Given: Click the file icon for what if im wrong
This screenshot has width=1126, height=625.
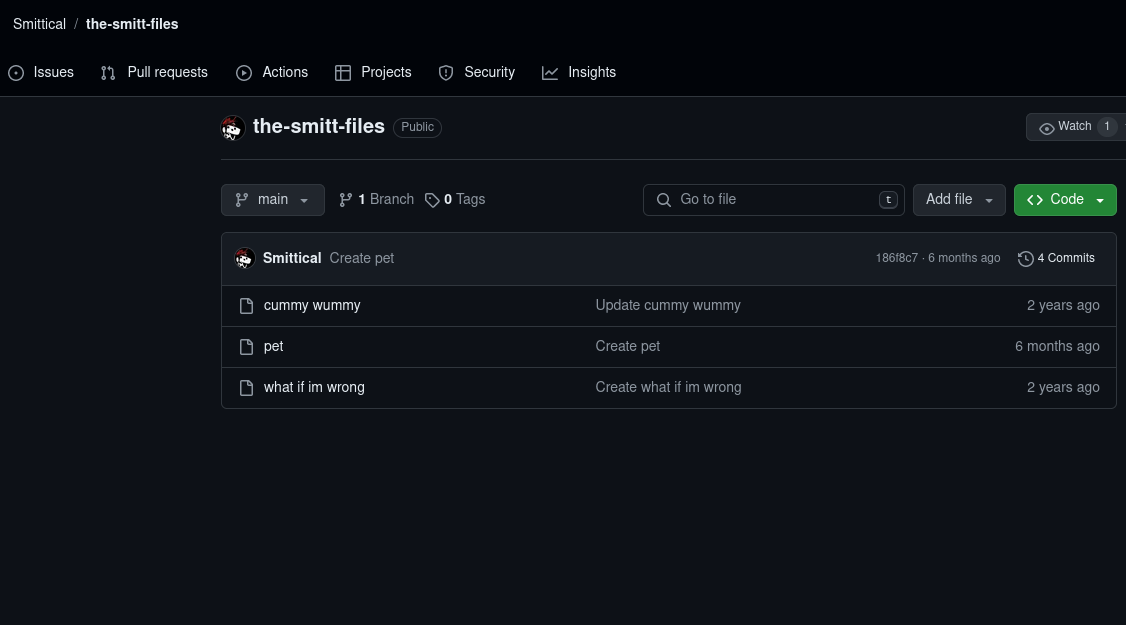Looking at the screenshot, I should [x=246, y=388].
